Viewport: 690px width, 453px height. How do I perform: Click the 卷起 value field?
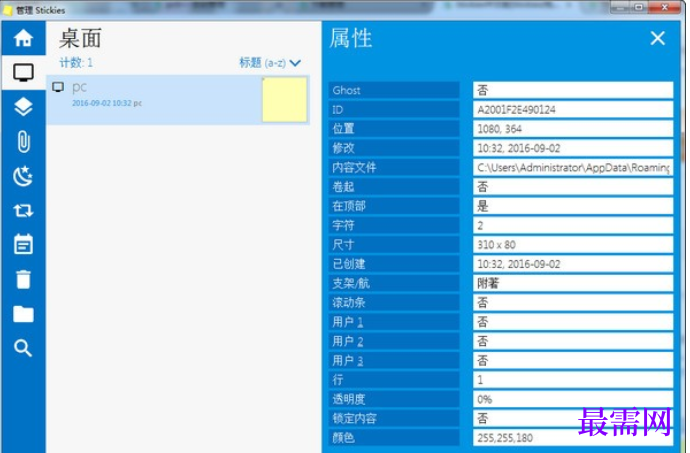[x=573, y=187]
